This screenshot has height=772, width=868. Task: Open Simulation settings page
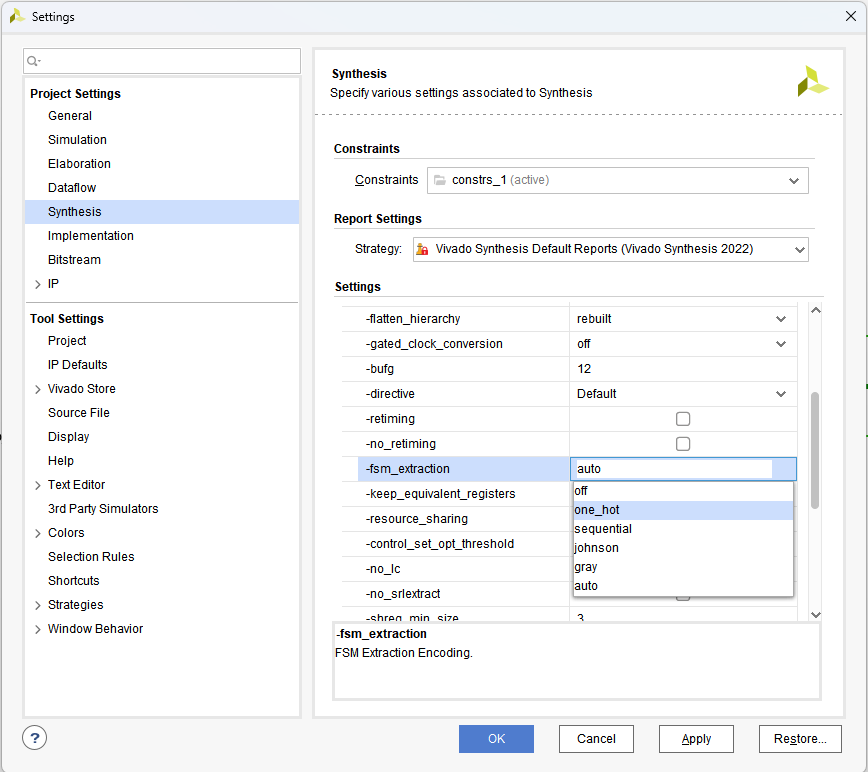[x=77, y=139]
